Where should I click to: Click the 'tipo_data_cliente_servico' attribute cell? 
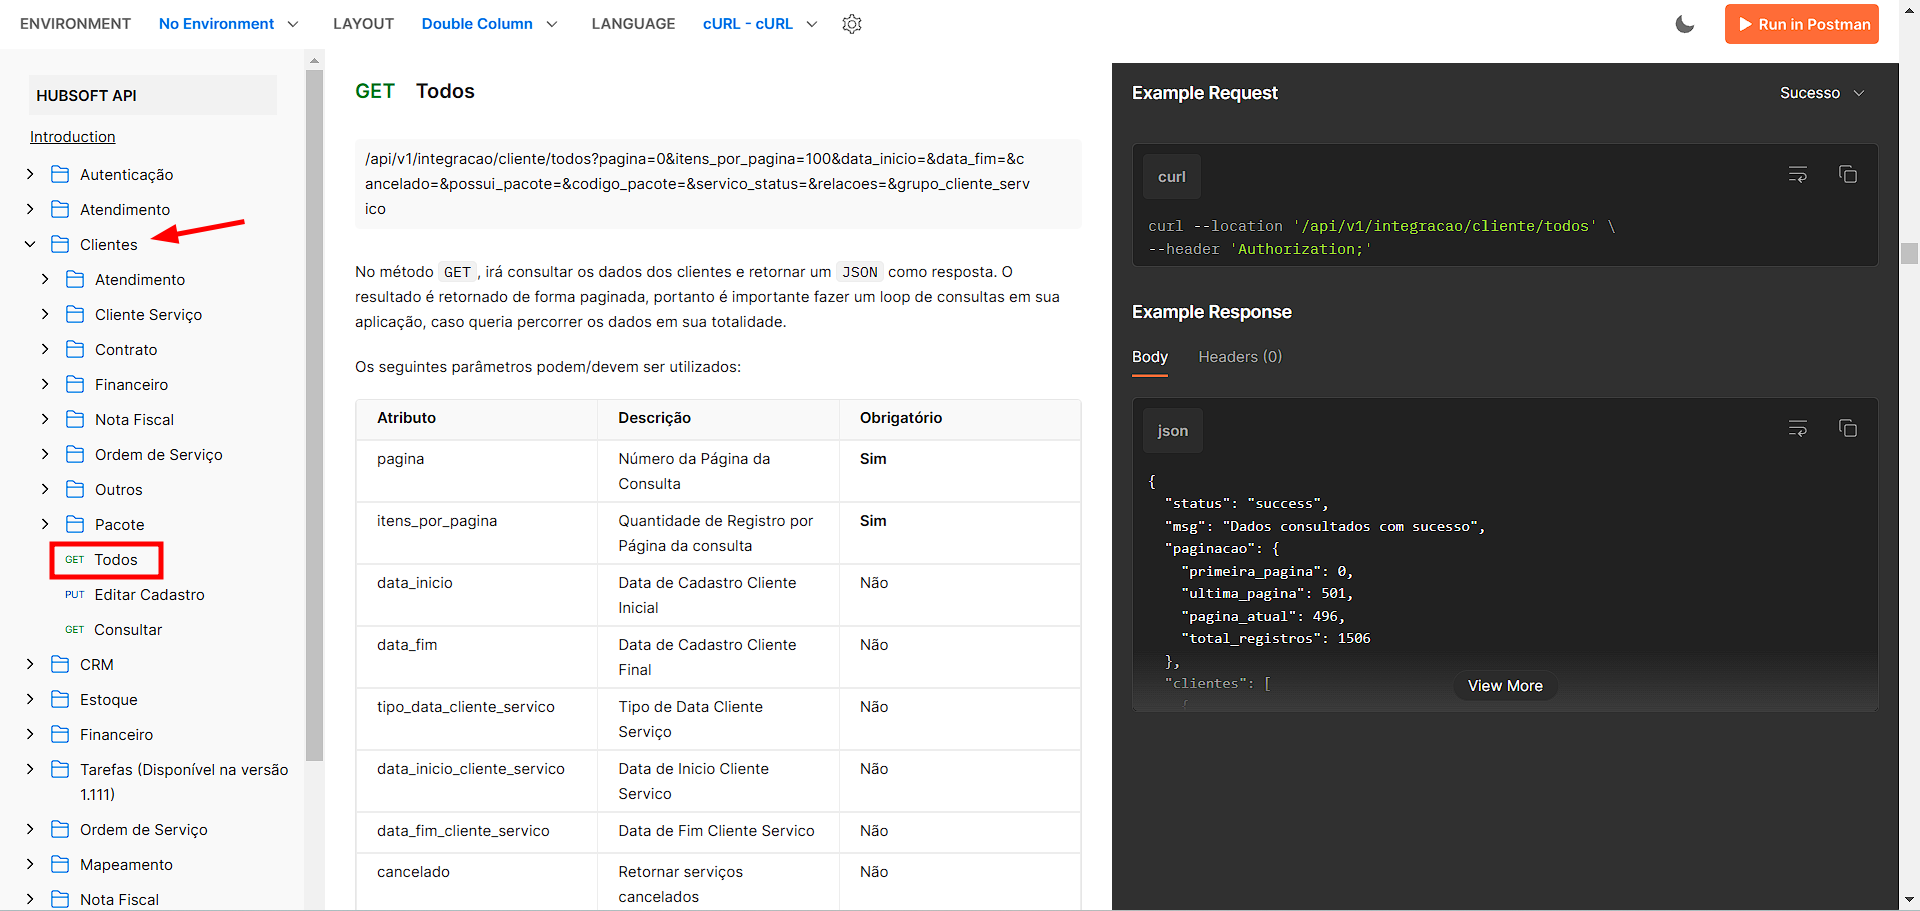click(476, 719)
